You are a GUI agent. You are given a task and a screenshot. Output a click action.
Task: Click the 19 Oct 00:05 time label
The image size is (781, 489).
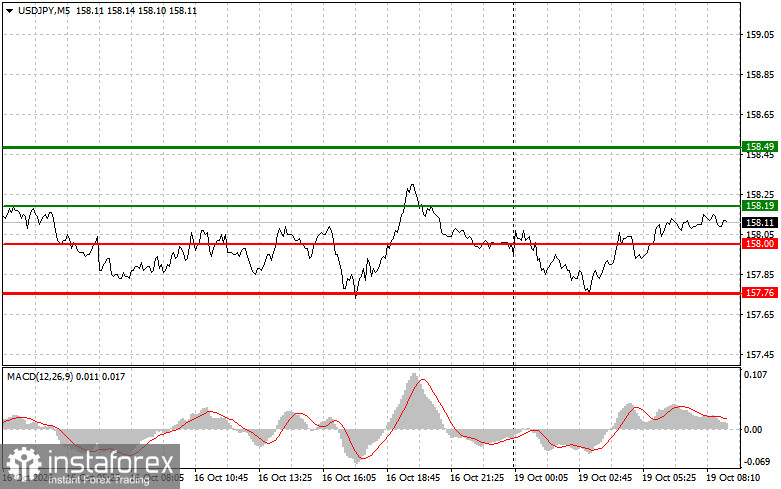[541, 478]
